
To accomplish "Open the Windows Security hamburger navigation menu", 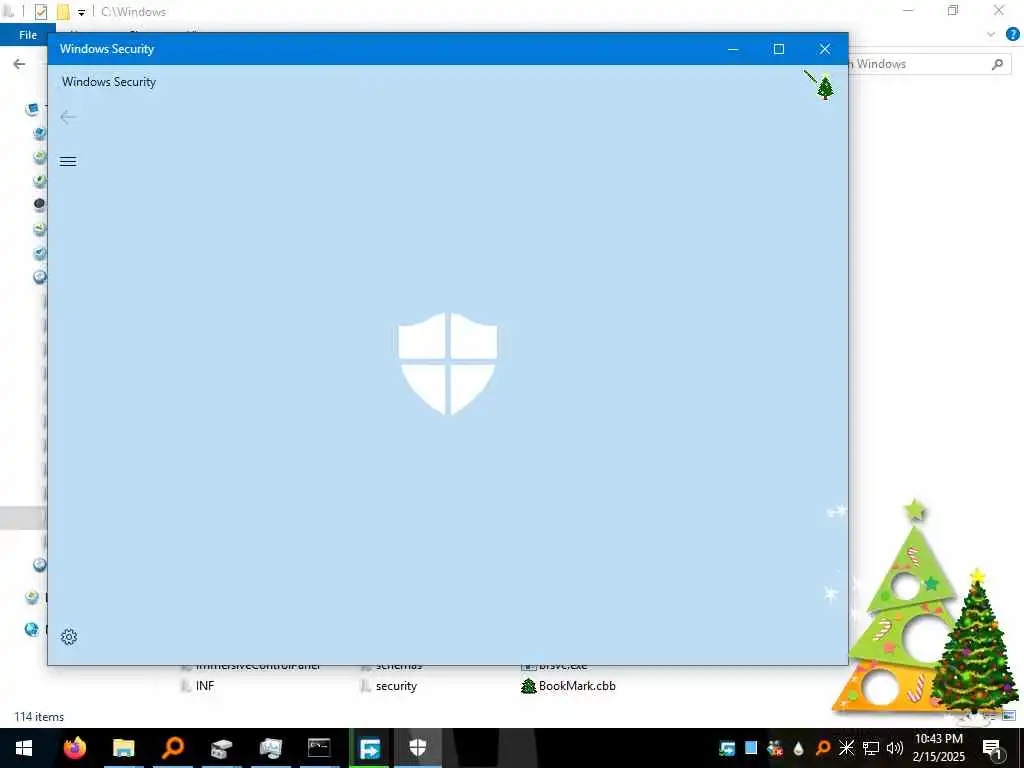I will click(x=68, y=161).
